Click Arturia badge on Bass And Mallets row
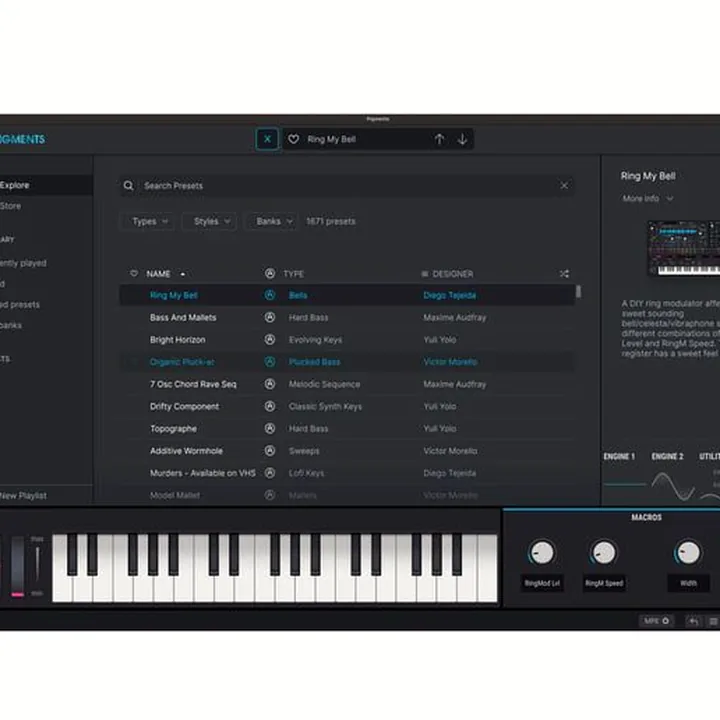 (x=270, y=317)
